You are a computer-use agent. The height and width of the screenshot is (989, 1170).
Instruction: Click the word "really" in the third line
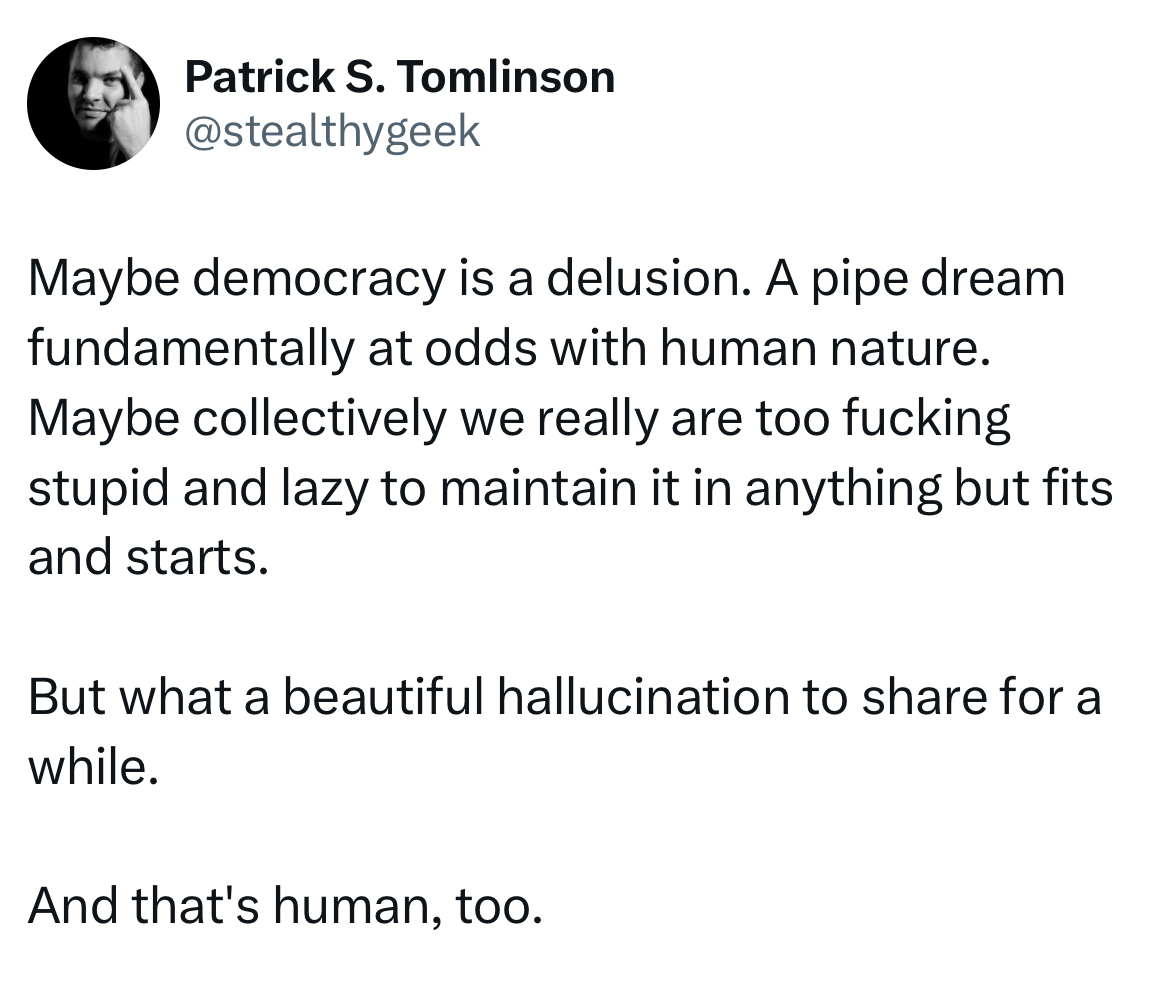tap(598, 419)
